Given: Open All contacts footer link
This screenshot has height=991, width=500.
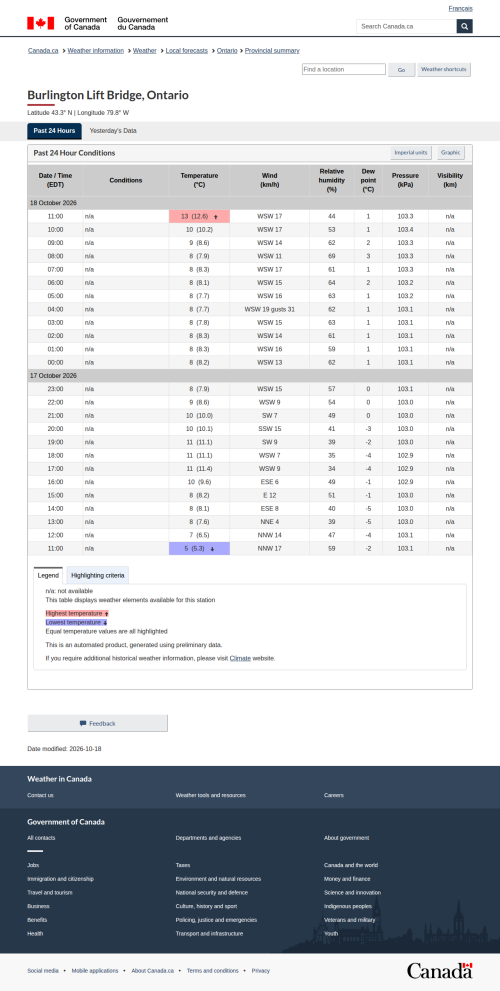Looking at the screenshot, I should tap(41, 838).
